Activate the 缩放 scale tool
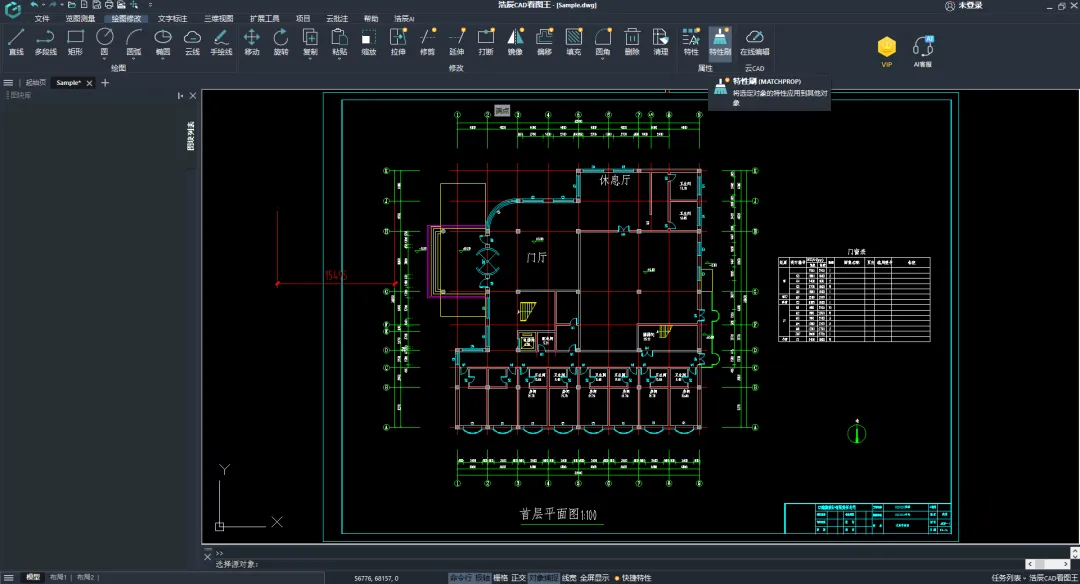 tap(368, 42)
